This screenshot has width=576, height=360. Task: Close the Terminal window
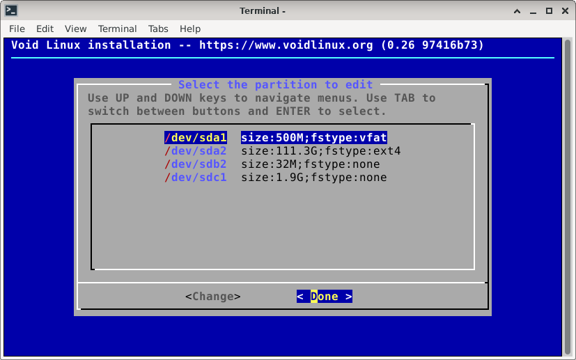coord(565,11)
